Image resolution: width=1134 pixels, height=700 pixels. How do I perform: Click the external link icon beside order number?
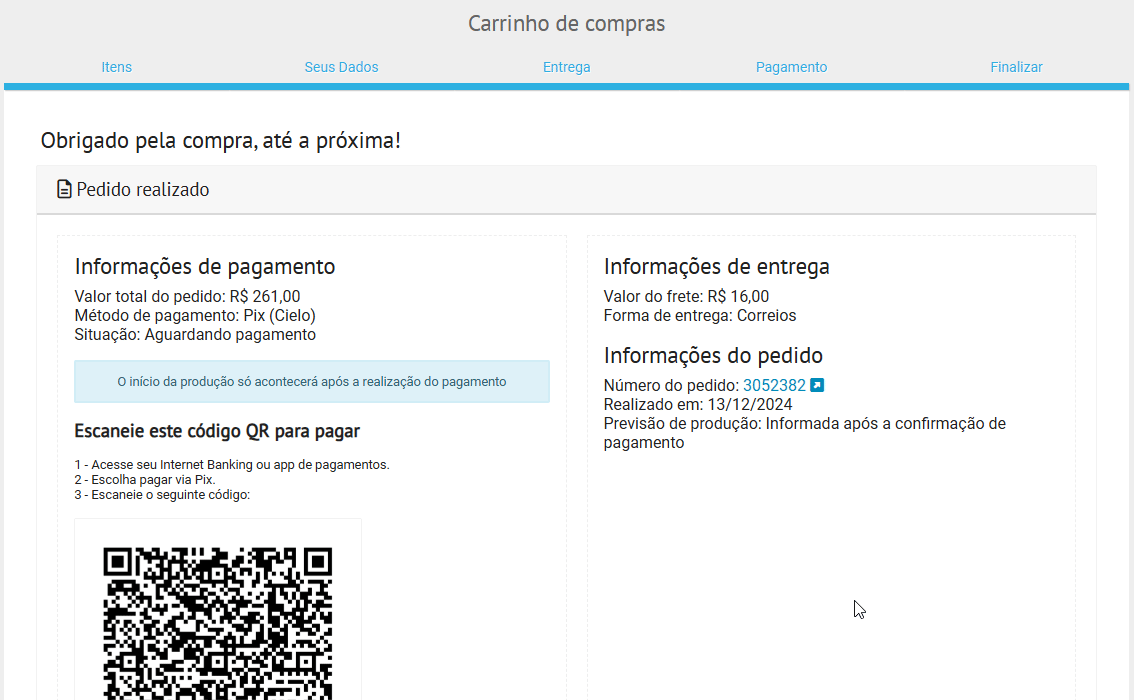(817, 385)
